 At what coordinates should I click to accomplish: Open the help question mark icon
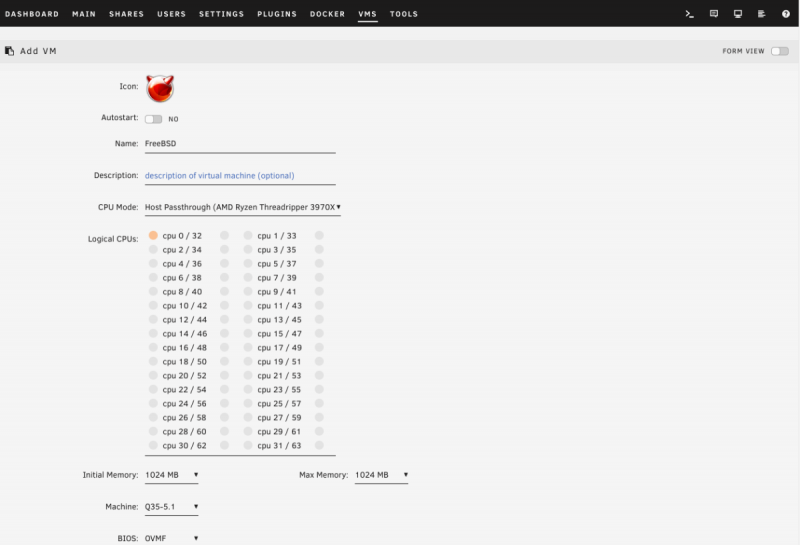click(x=786, y=14)
